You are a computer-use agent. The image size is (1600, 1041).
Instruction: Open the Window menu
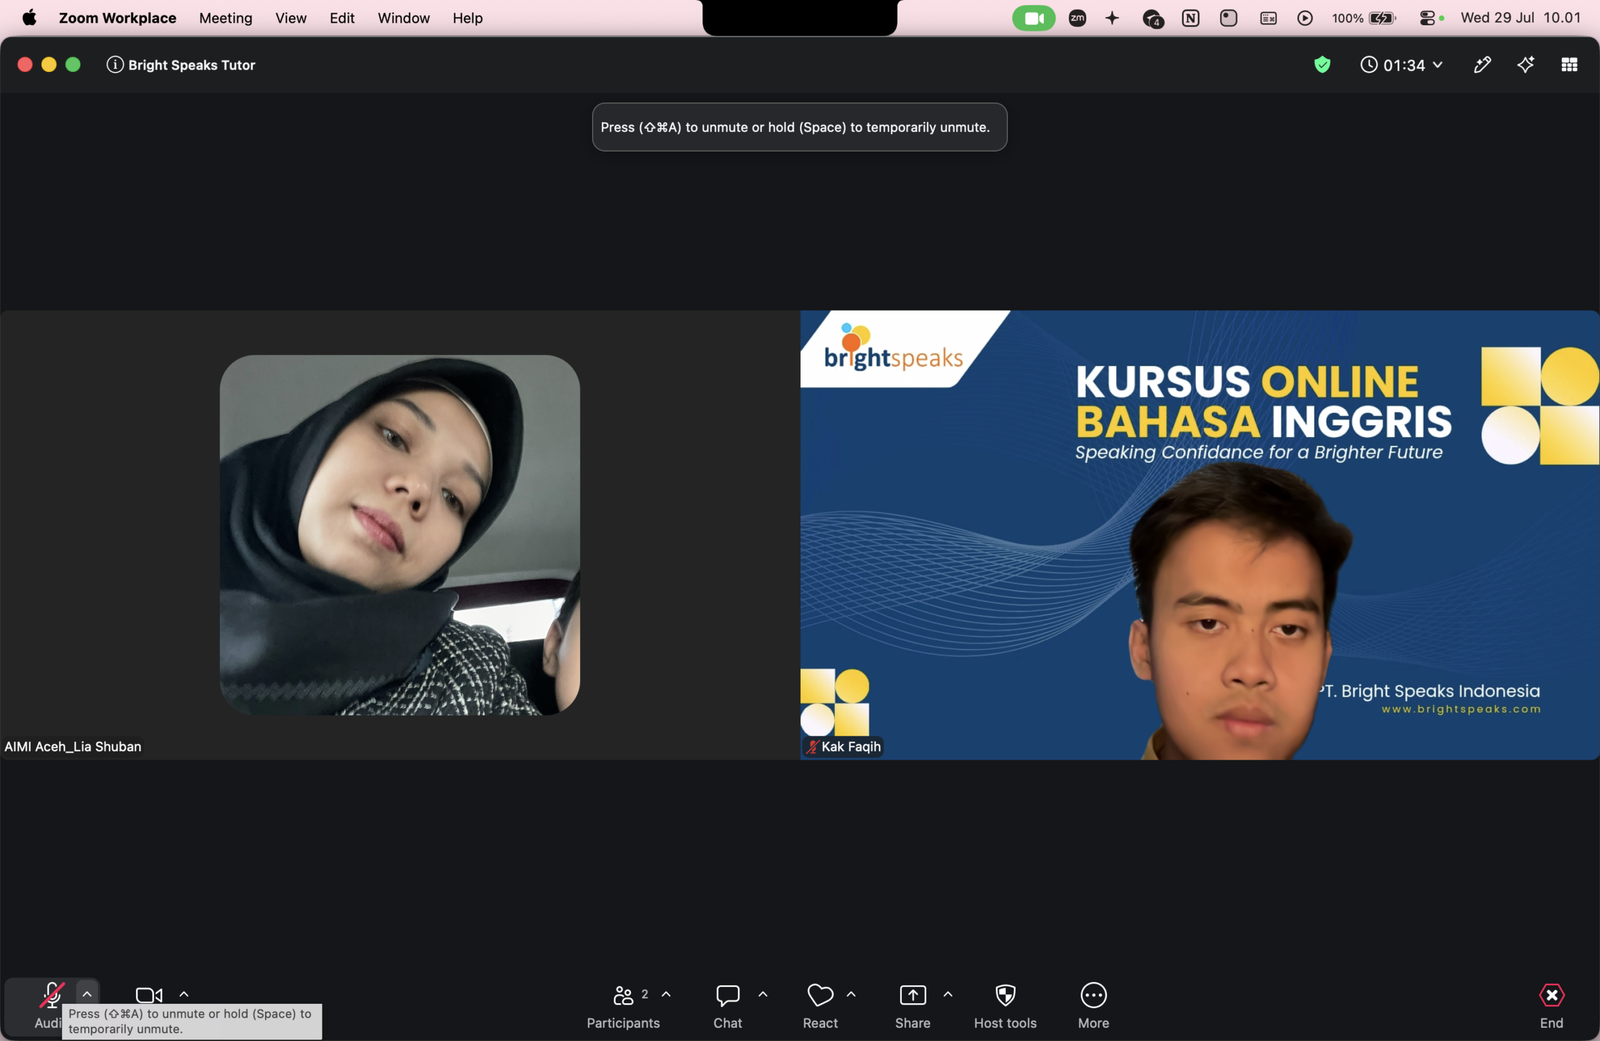click(x=404, y=18)
